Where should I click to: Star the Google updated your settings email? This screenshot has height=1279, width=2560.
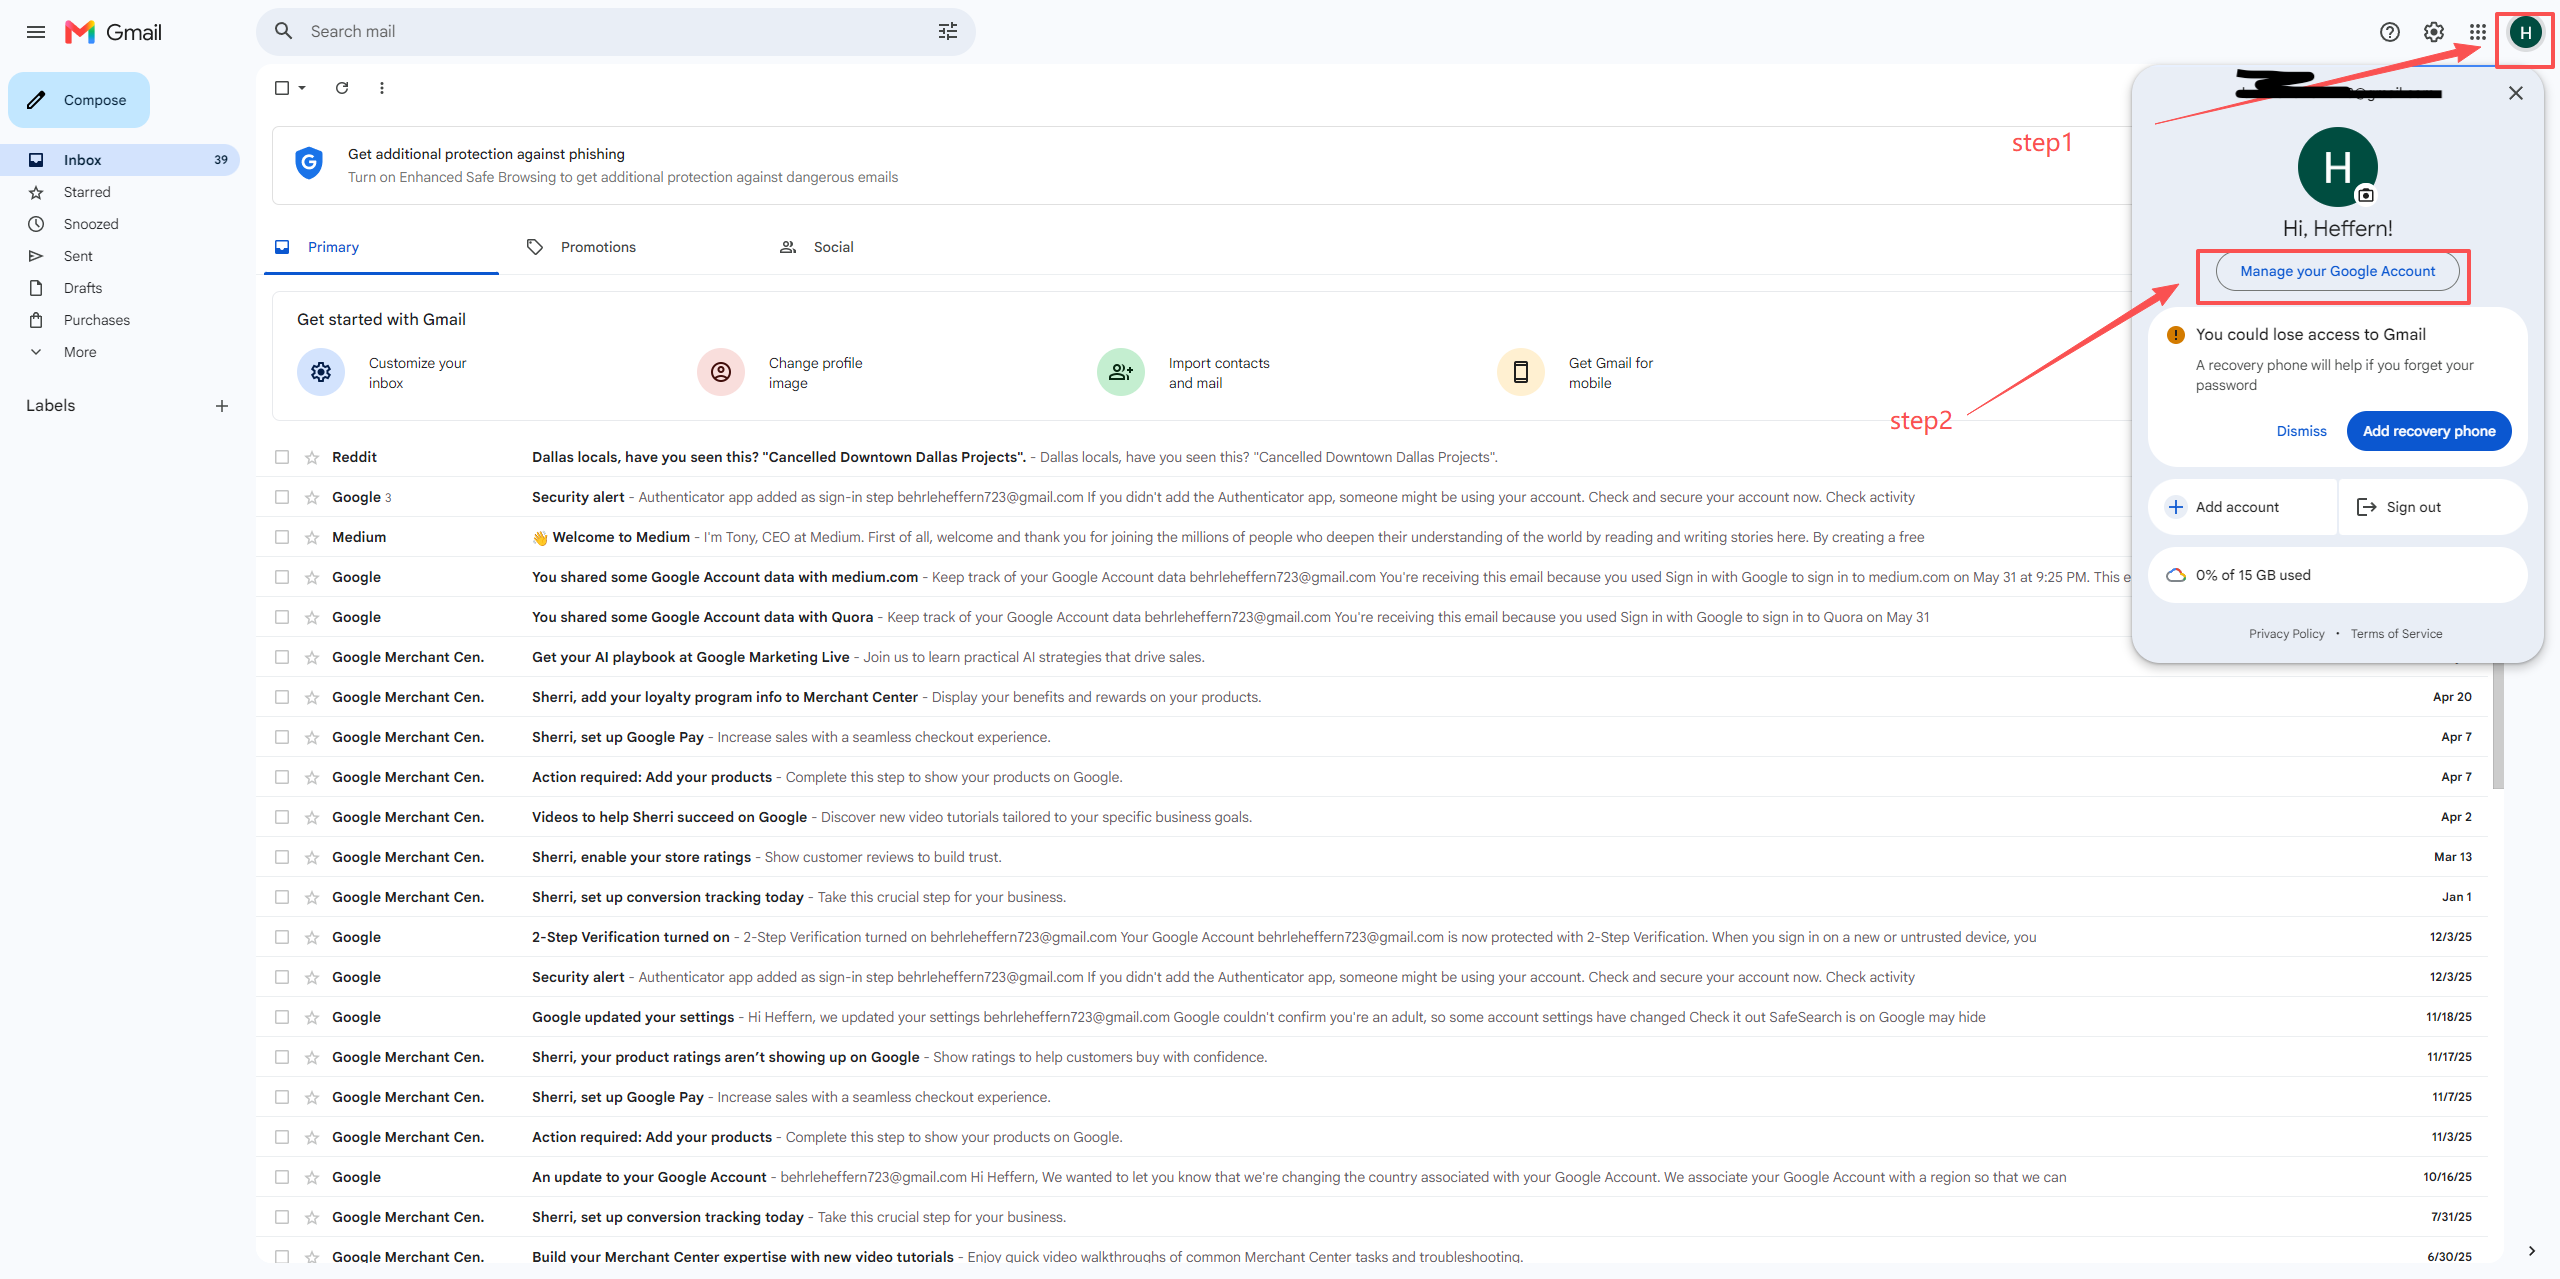[x=312, y=1017]
